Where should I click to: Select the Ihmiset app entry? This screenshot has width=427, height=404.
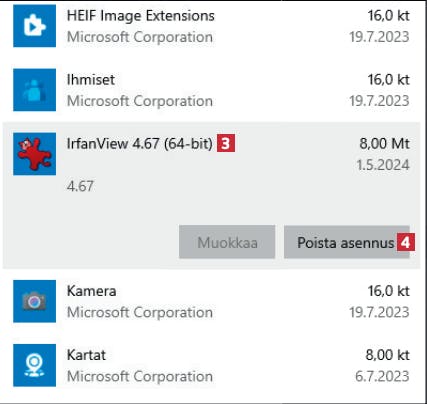click(211, 90)
